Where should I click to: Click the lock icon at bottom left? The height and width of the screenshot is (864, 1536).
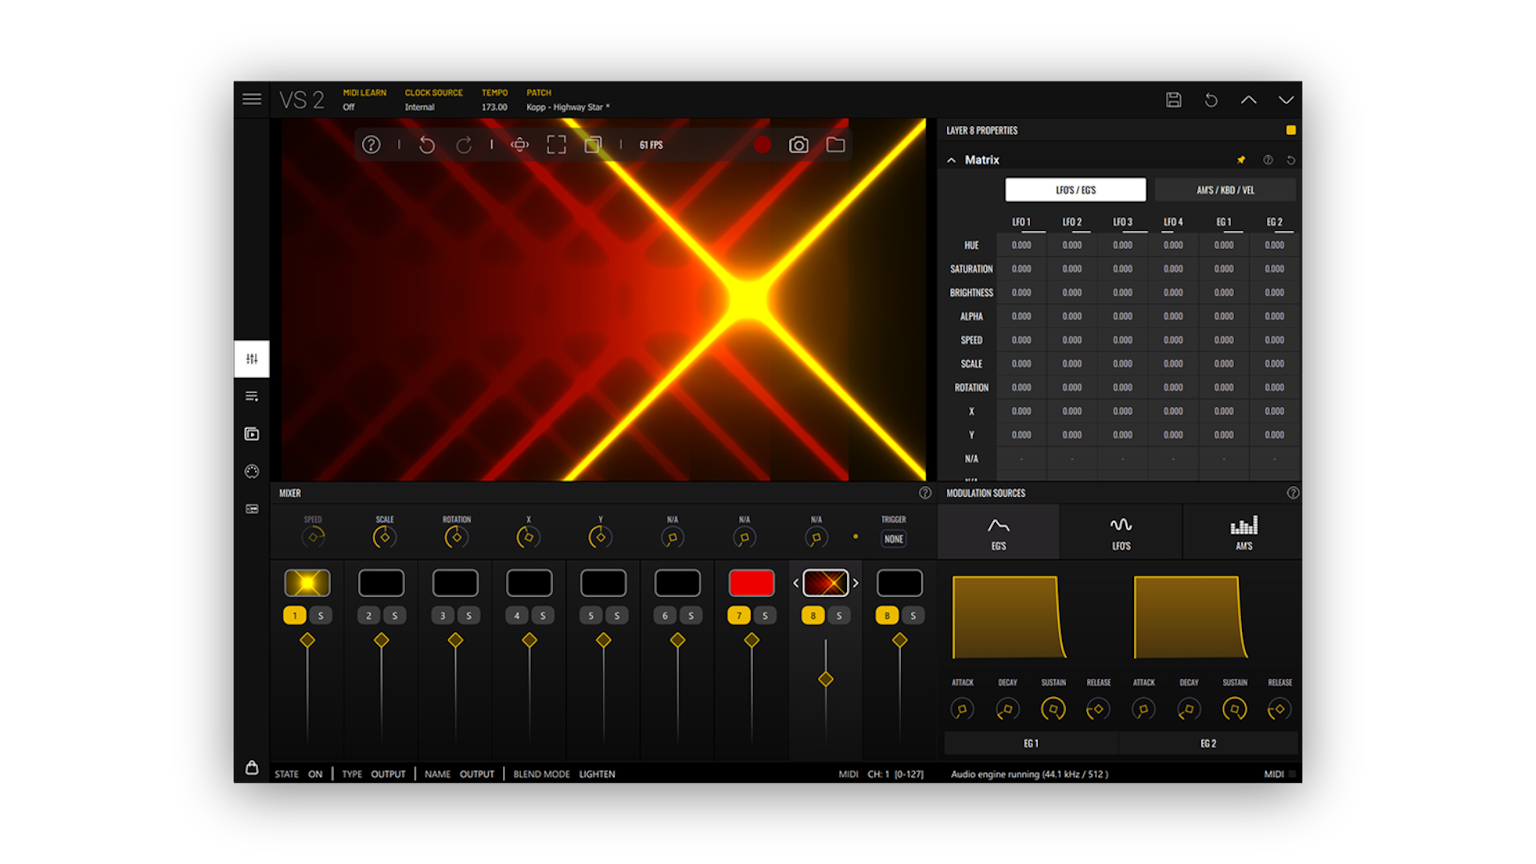click(252, 768)
